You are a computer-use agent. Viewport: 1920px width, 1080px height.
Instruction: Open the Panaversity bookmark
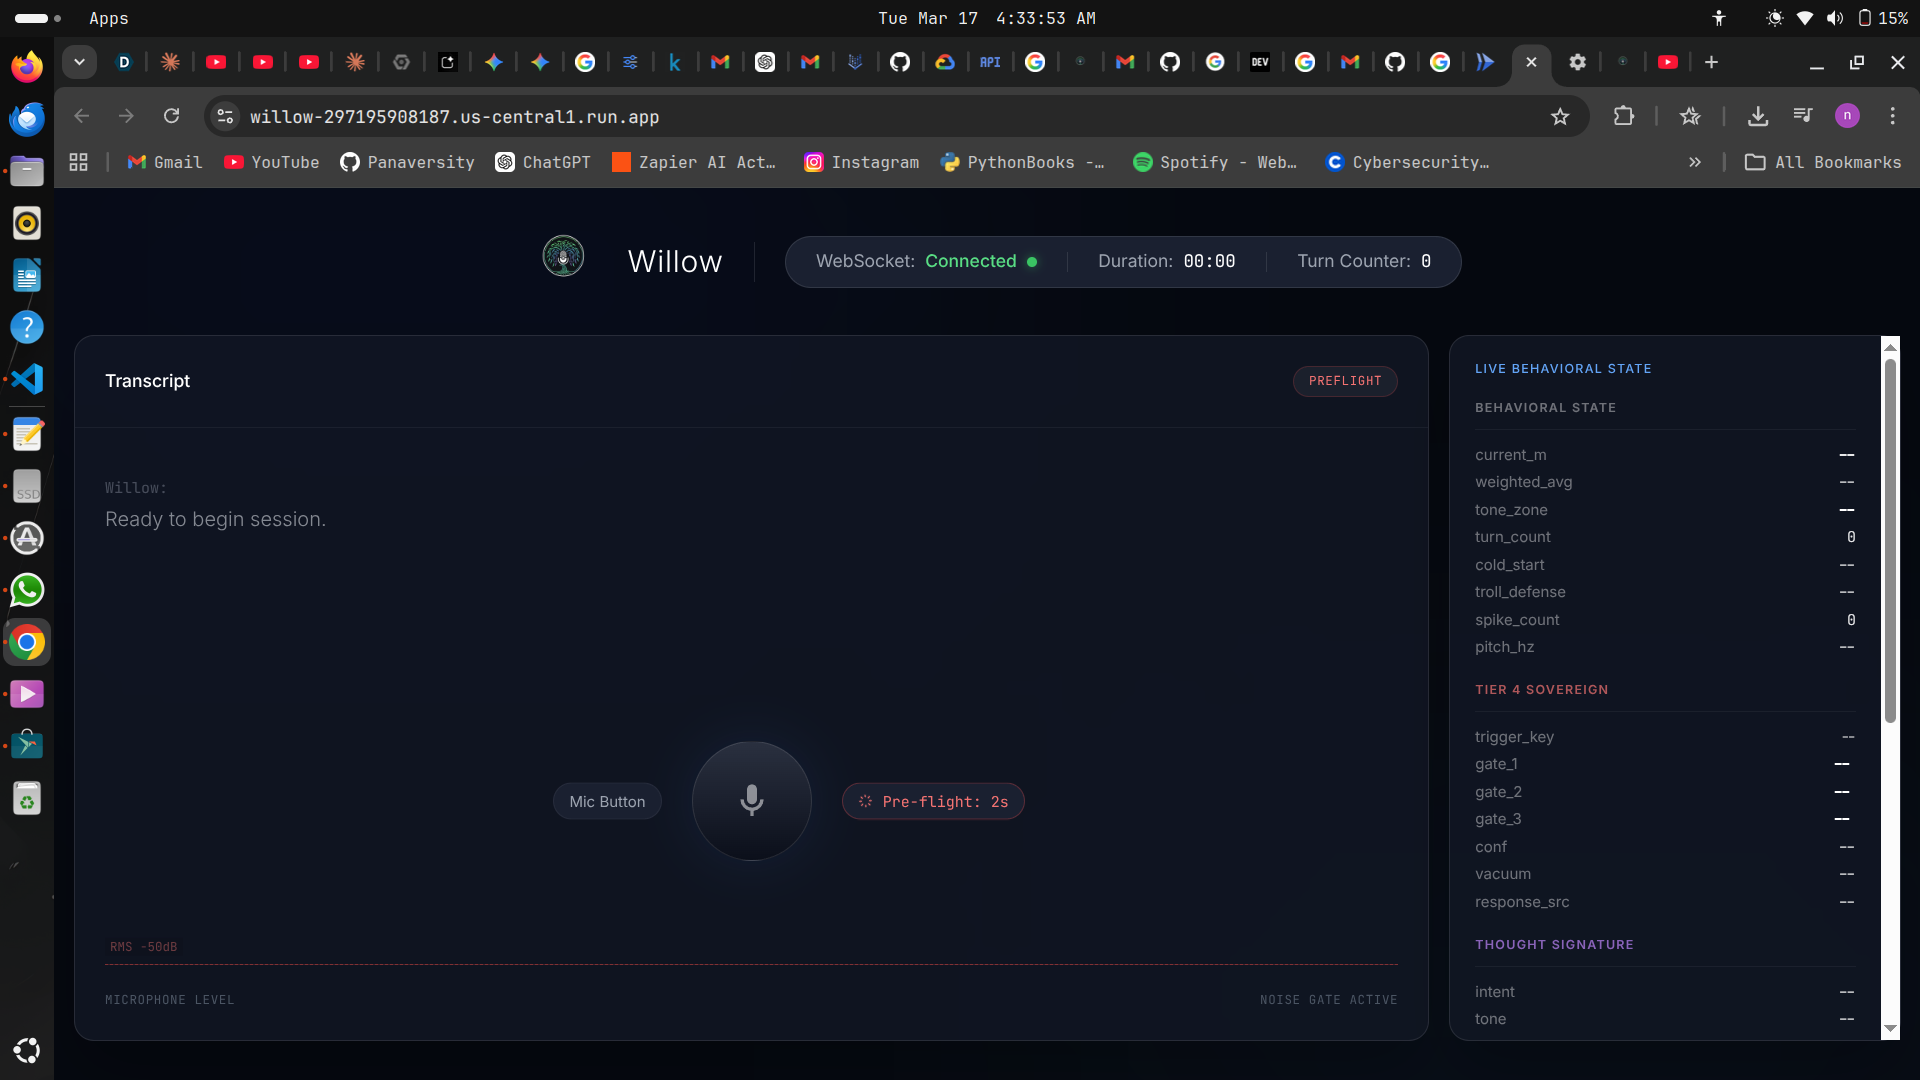pyautogui.click(x=407, y=162)
